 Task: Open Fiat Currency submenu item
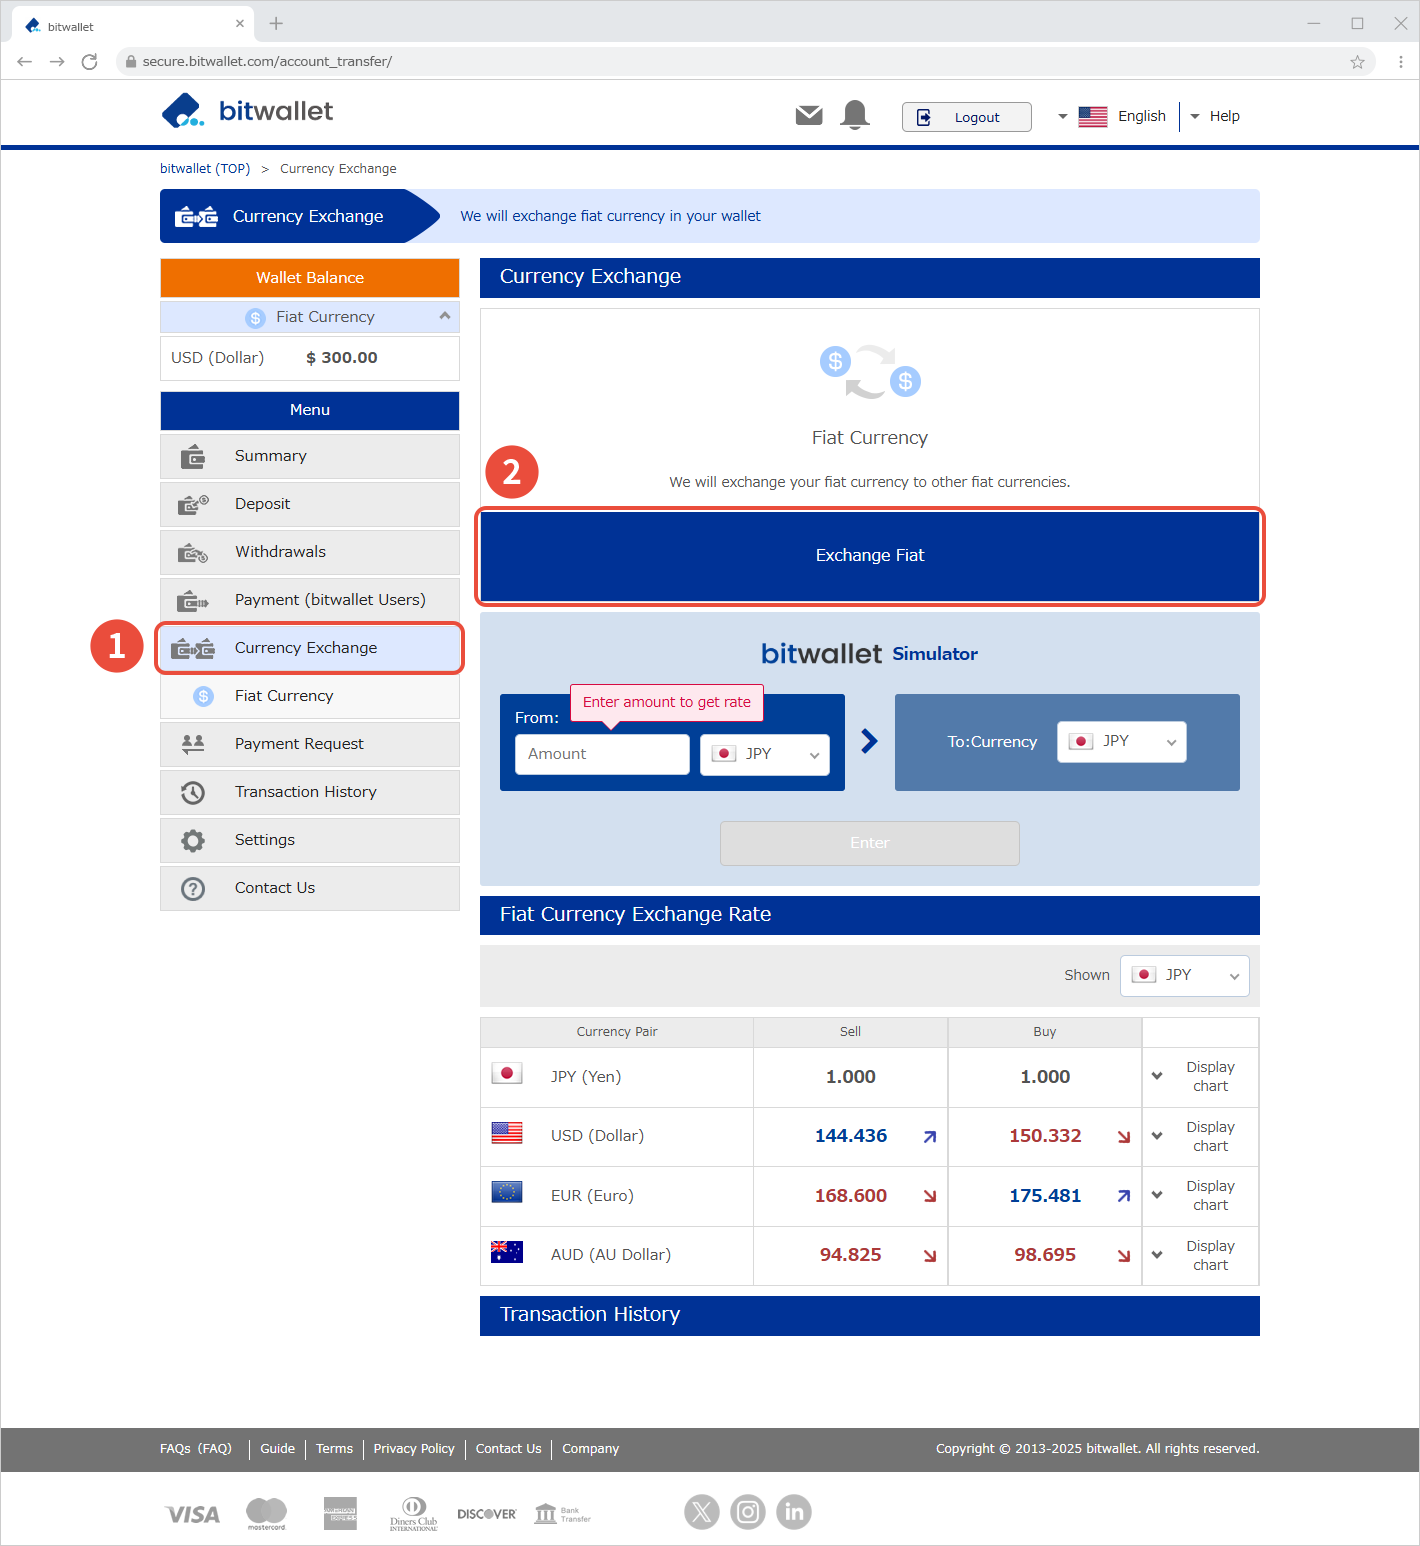[x=310, y=696]
